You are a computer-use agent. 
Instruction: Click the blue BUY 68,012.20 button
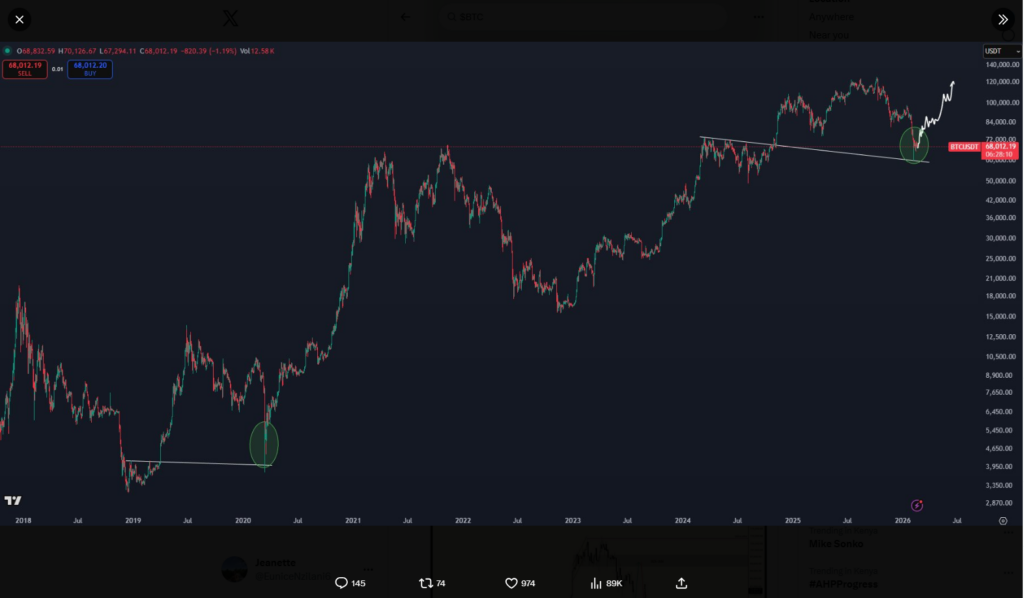pos(89,69)
